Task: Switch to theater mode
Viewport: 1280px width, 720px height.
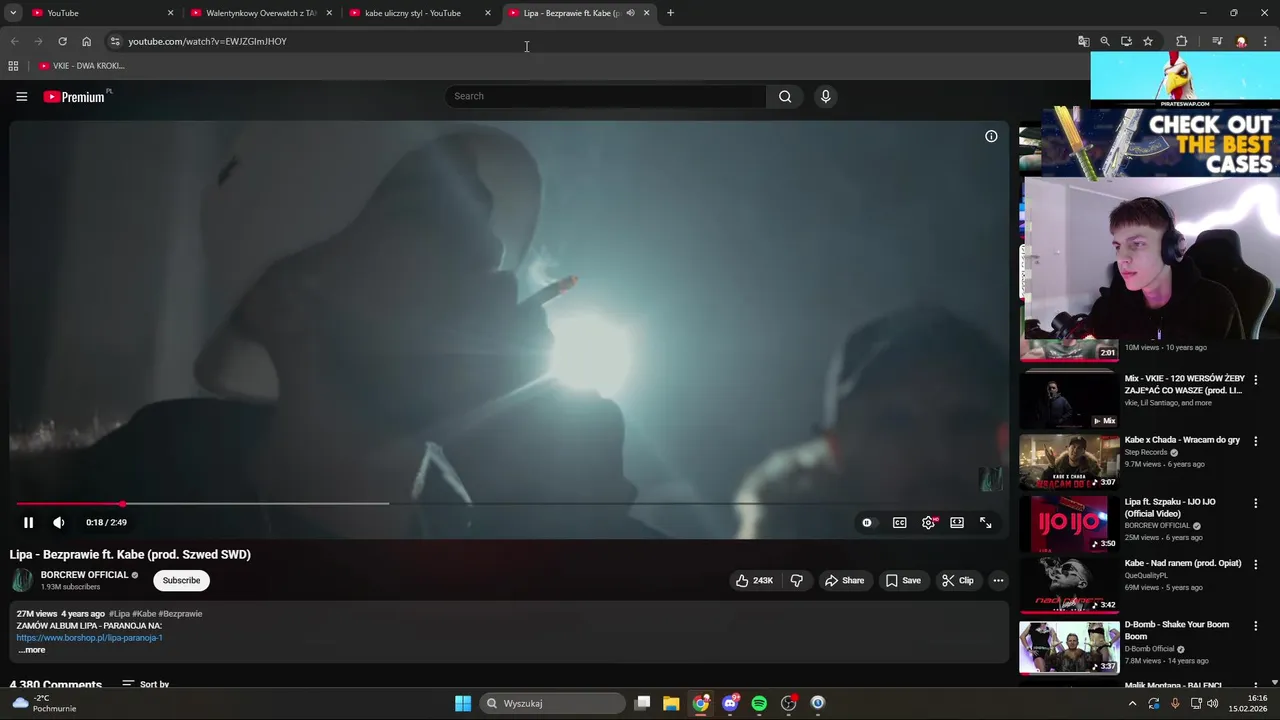Action: tap(957, 522)
